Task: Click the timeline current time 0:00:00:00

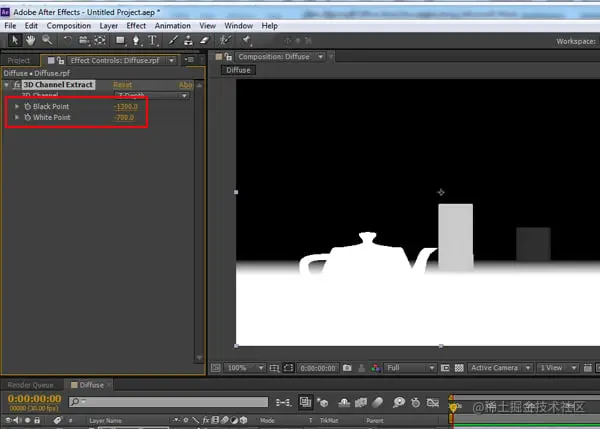Action: [34, 399]
